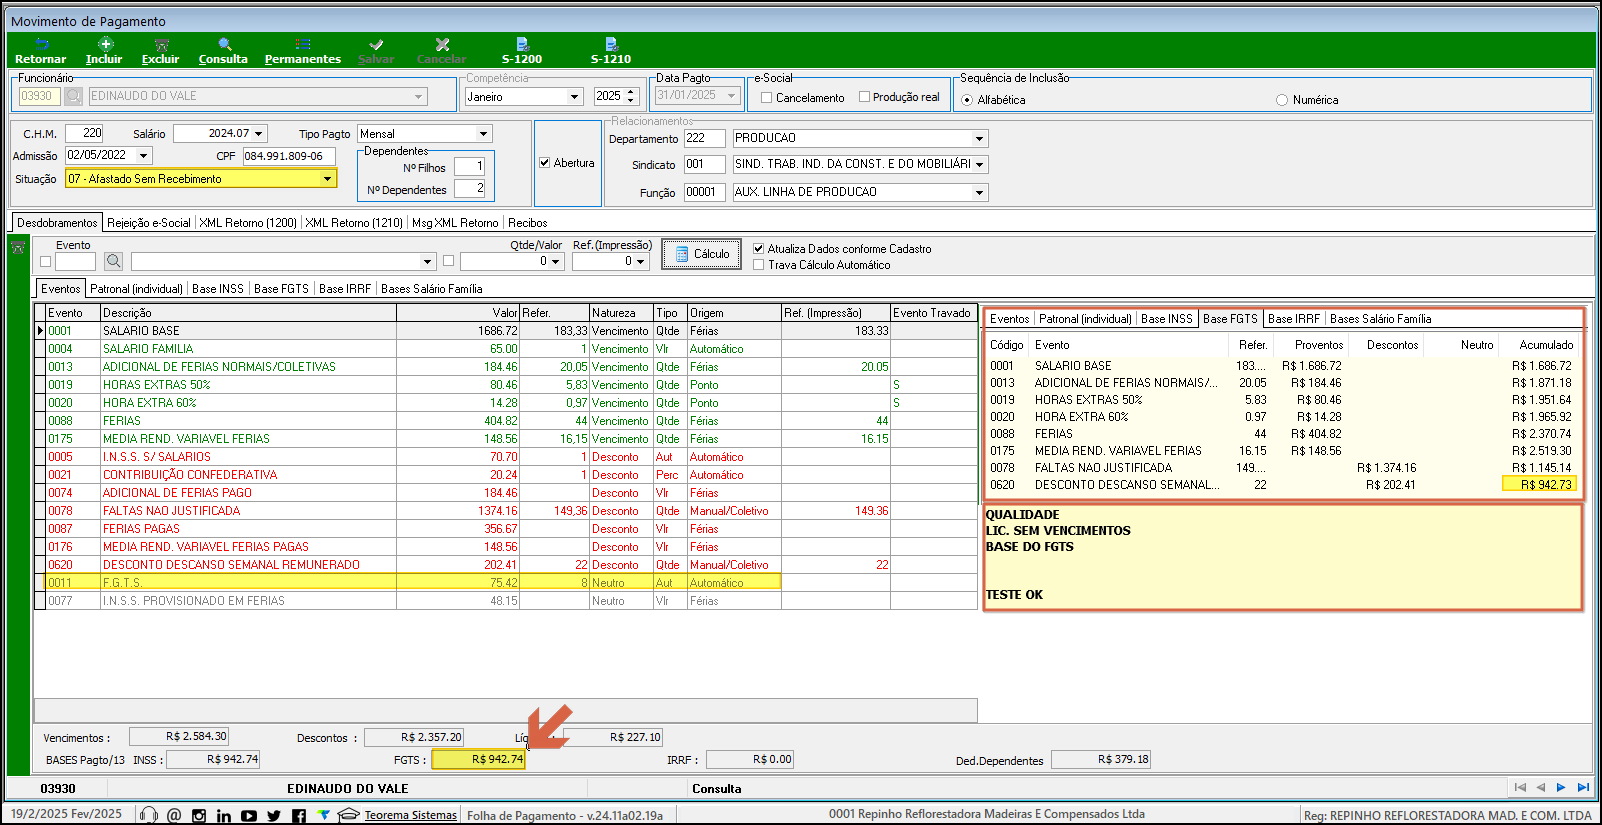1602x825 pixels.
Task: Go to next record navigation arrow
Action: click(1561, 788)
